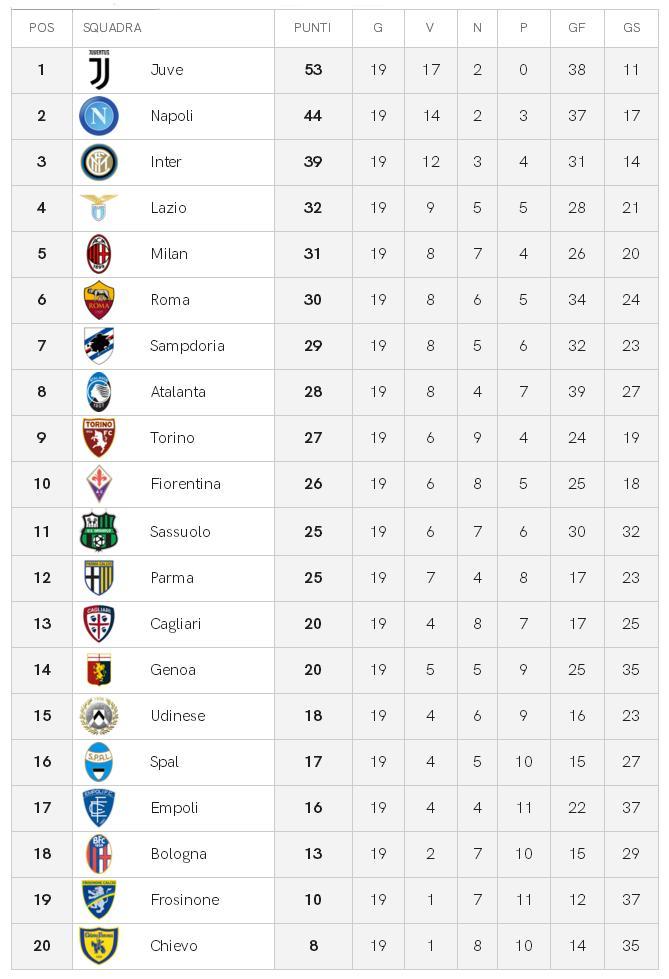
Task: Click the Frosinone team name
Action: click(x=185, y=900)
